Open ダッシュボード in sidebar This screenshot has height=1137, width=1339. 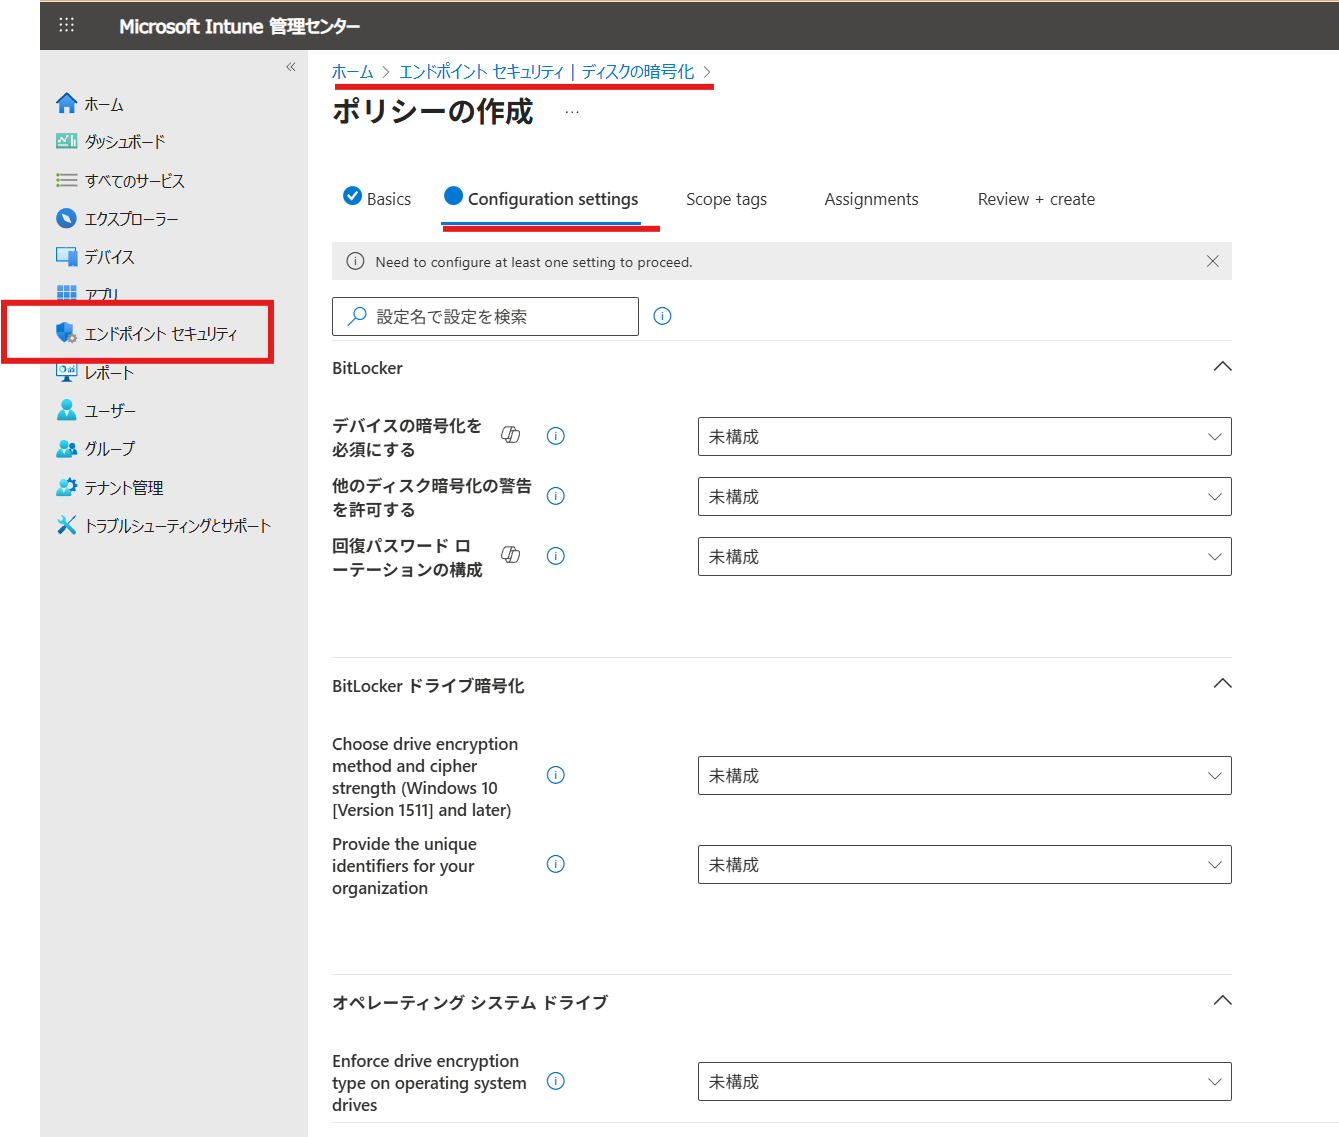125,142
